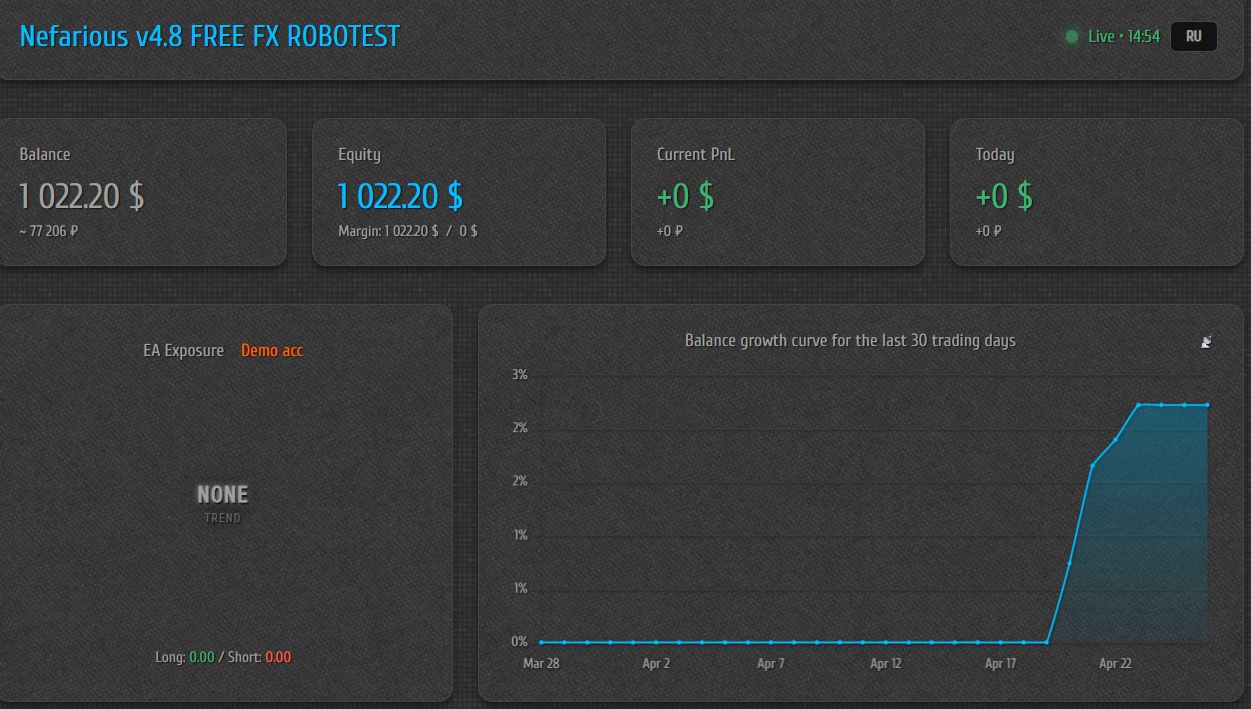Select the Balance value 1 022.20 $

tap(82, 196)
